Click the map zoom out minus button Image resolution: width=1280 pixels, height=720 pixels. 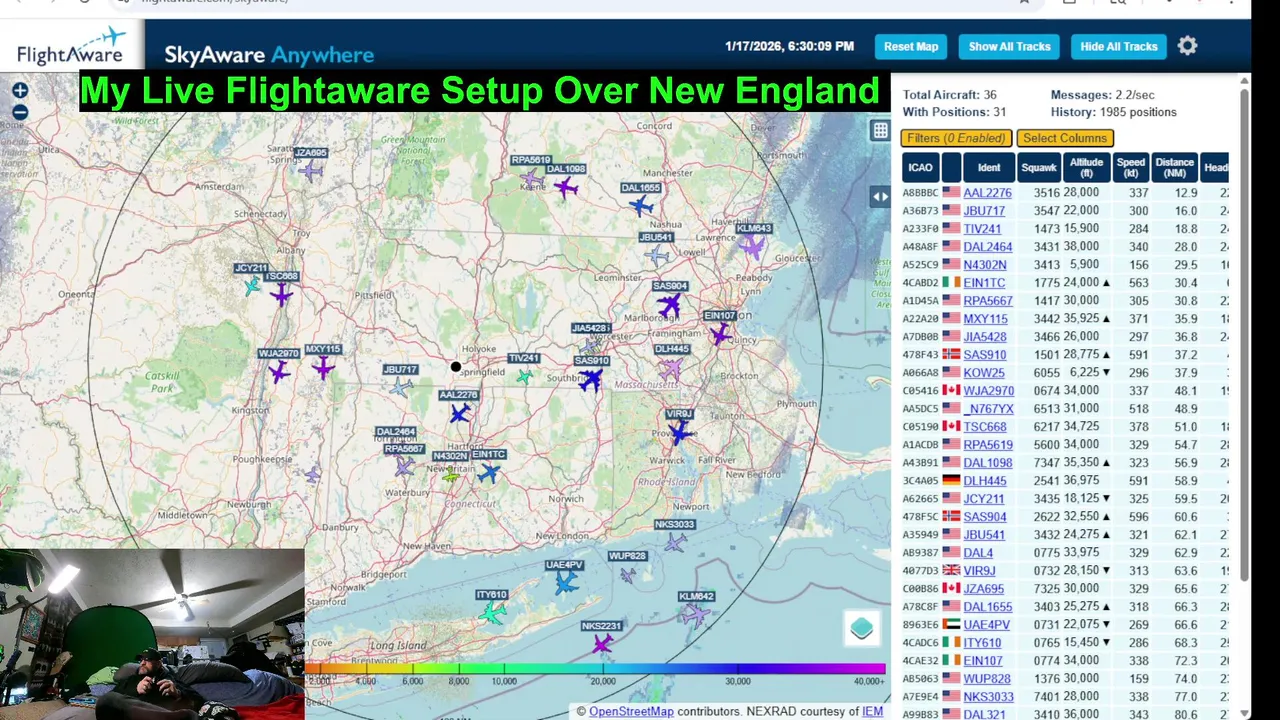20,112
